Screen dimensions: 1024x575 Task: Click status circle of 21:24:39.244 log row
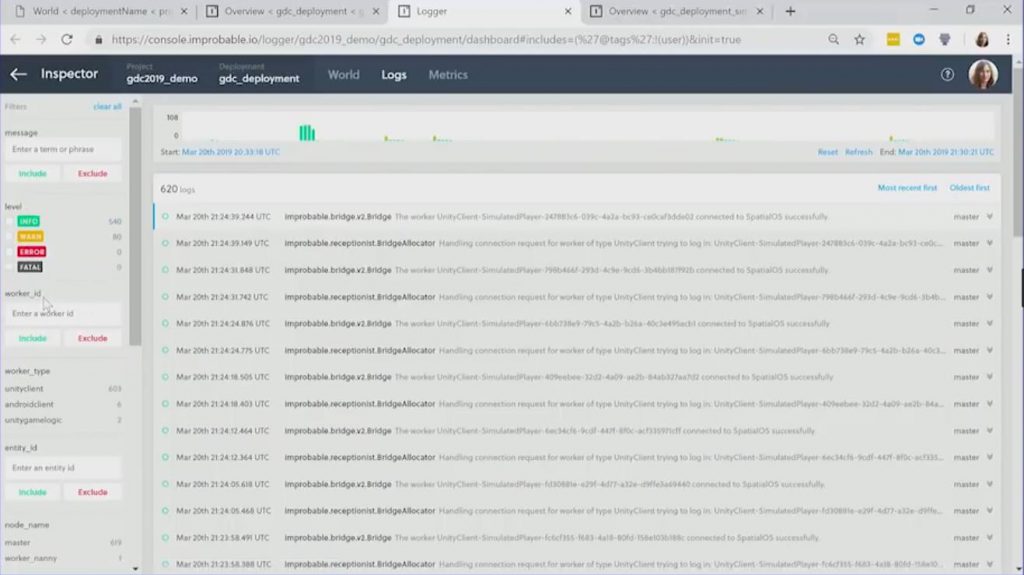[x=165, y=216]
